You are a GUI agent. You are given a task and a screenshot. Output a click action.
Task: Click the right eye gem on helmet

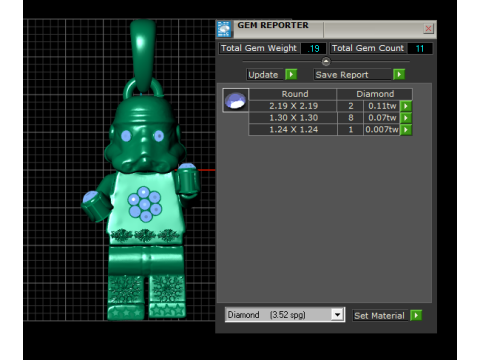(x=159, y=136)
